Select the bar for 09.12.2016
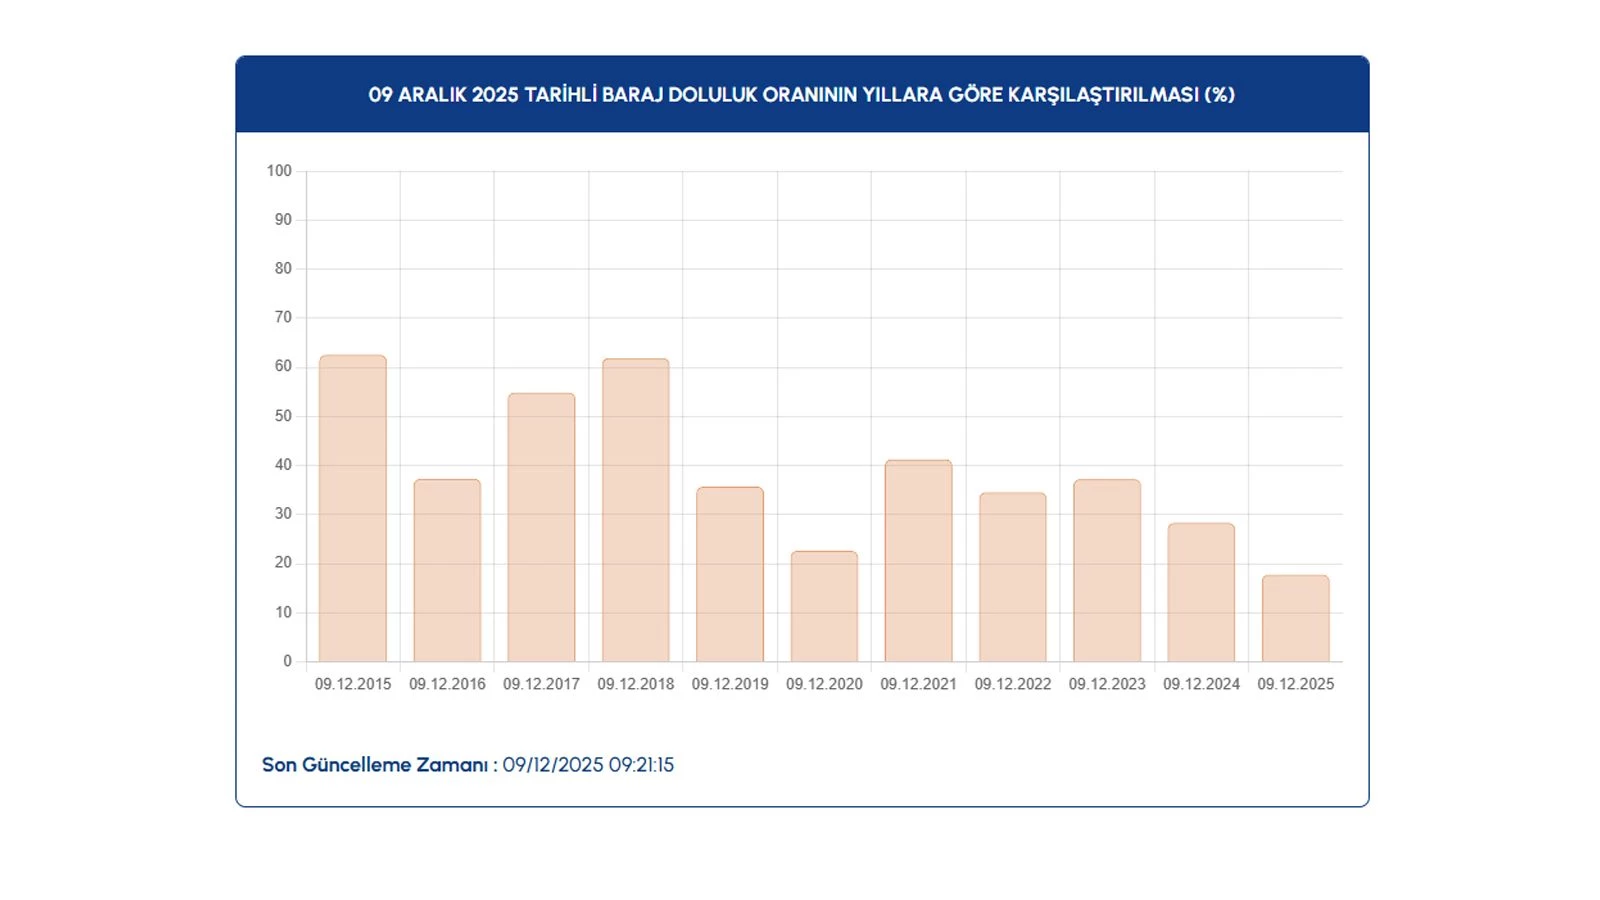 447,570
